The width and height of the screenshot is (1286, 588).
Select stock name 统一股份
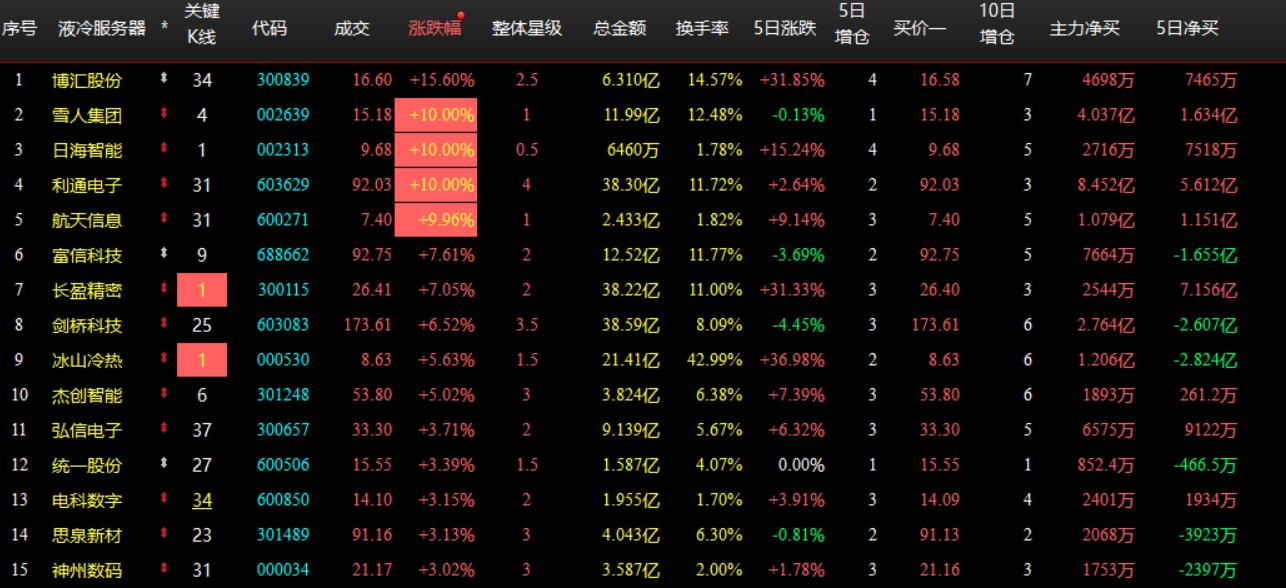(x=88, y=465)
